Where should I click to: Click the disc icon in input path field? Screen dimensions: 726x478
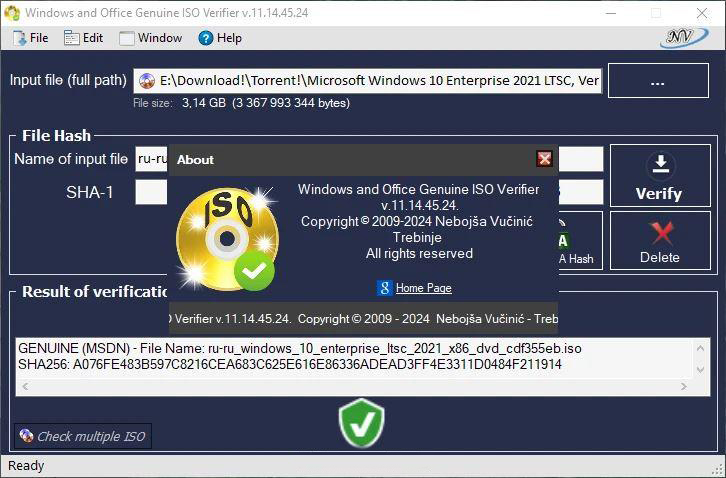[x=147, y=81]
